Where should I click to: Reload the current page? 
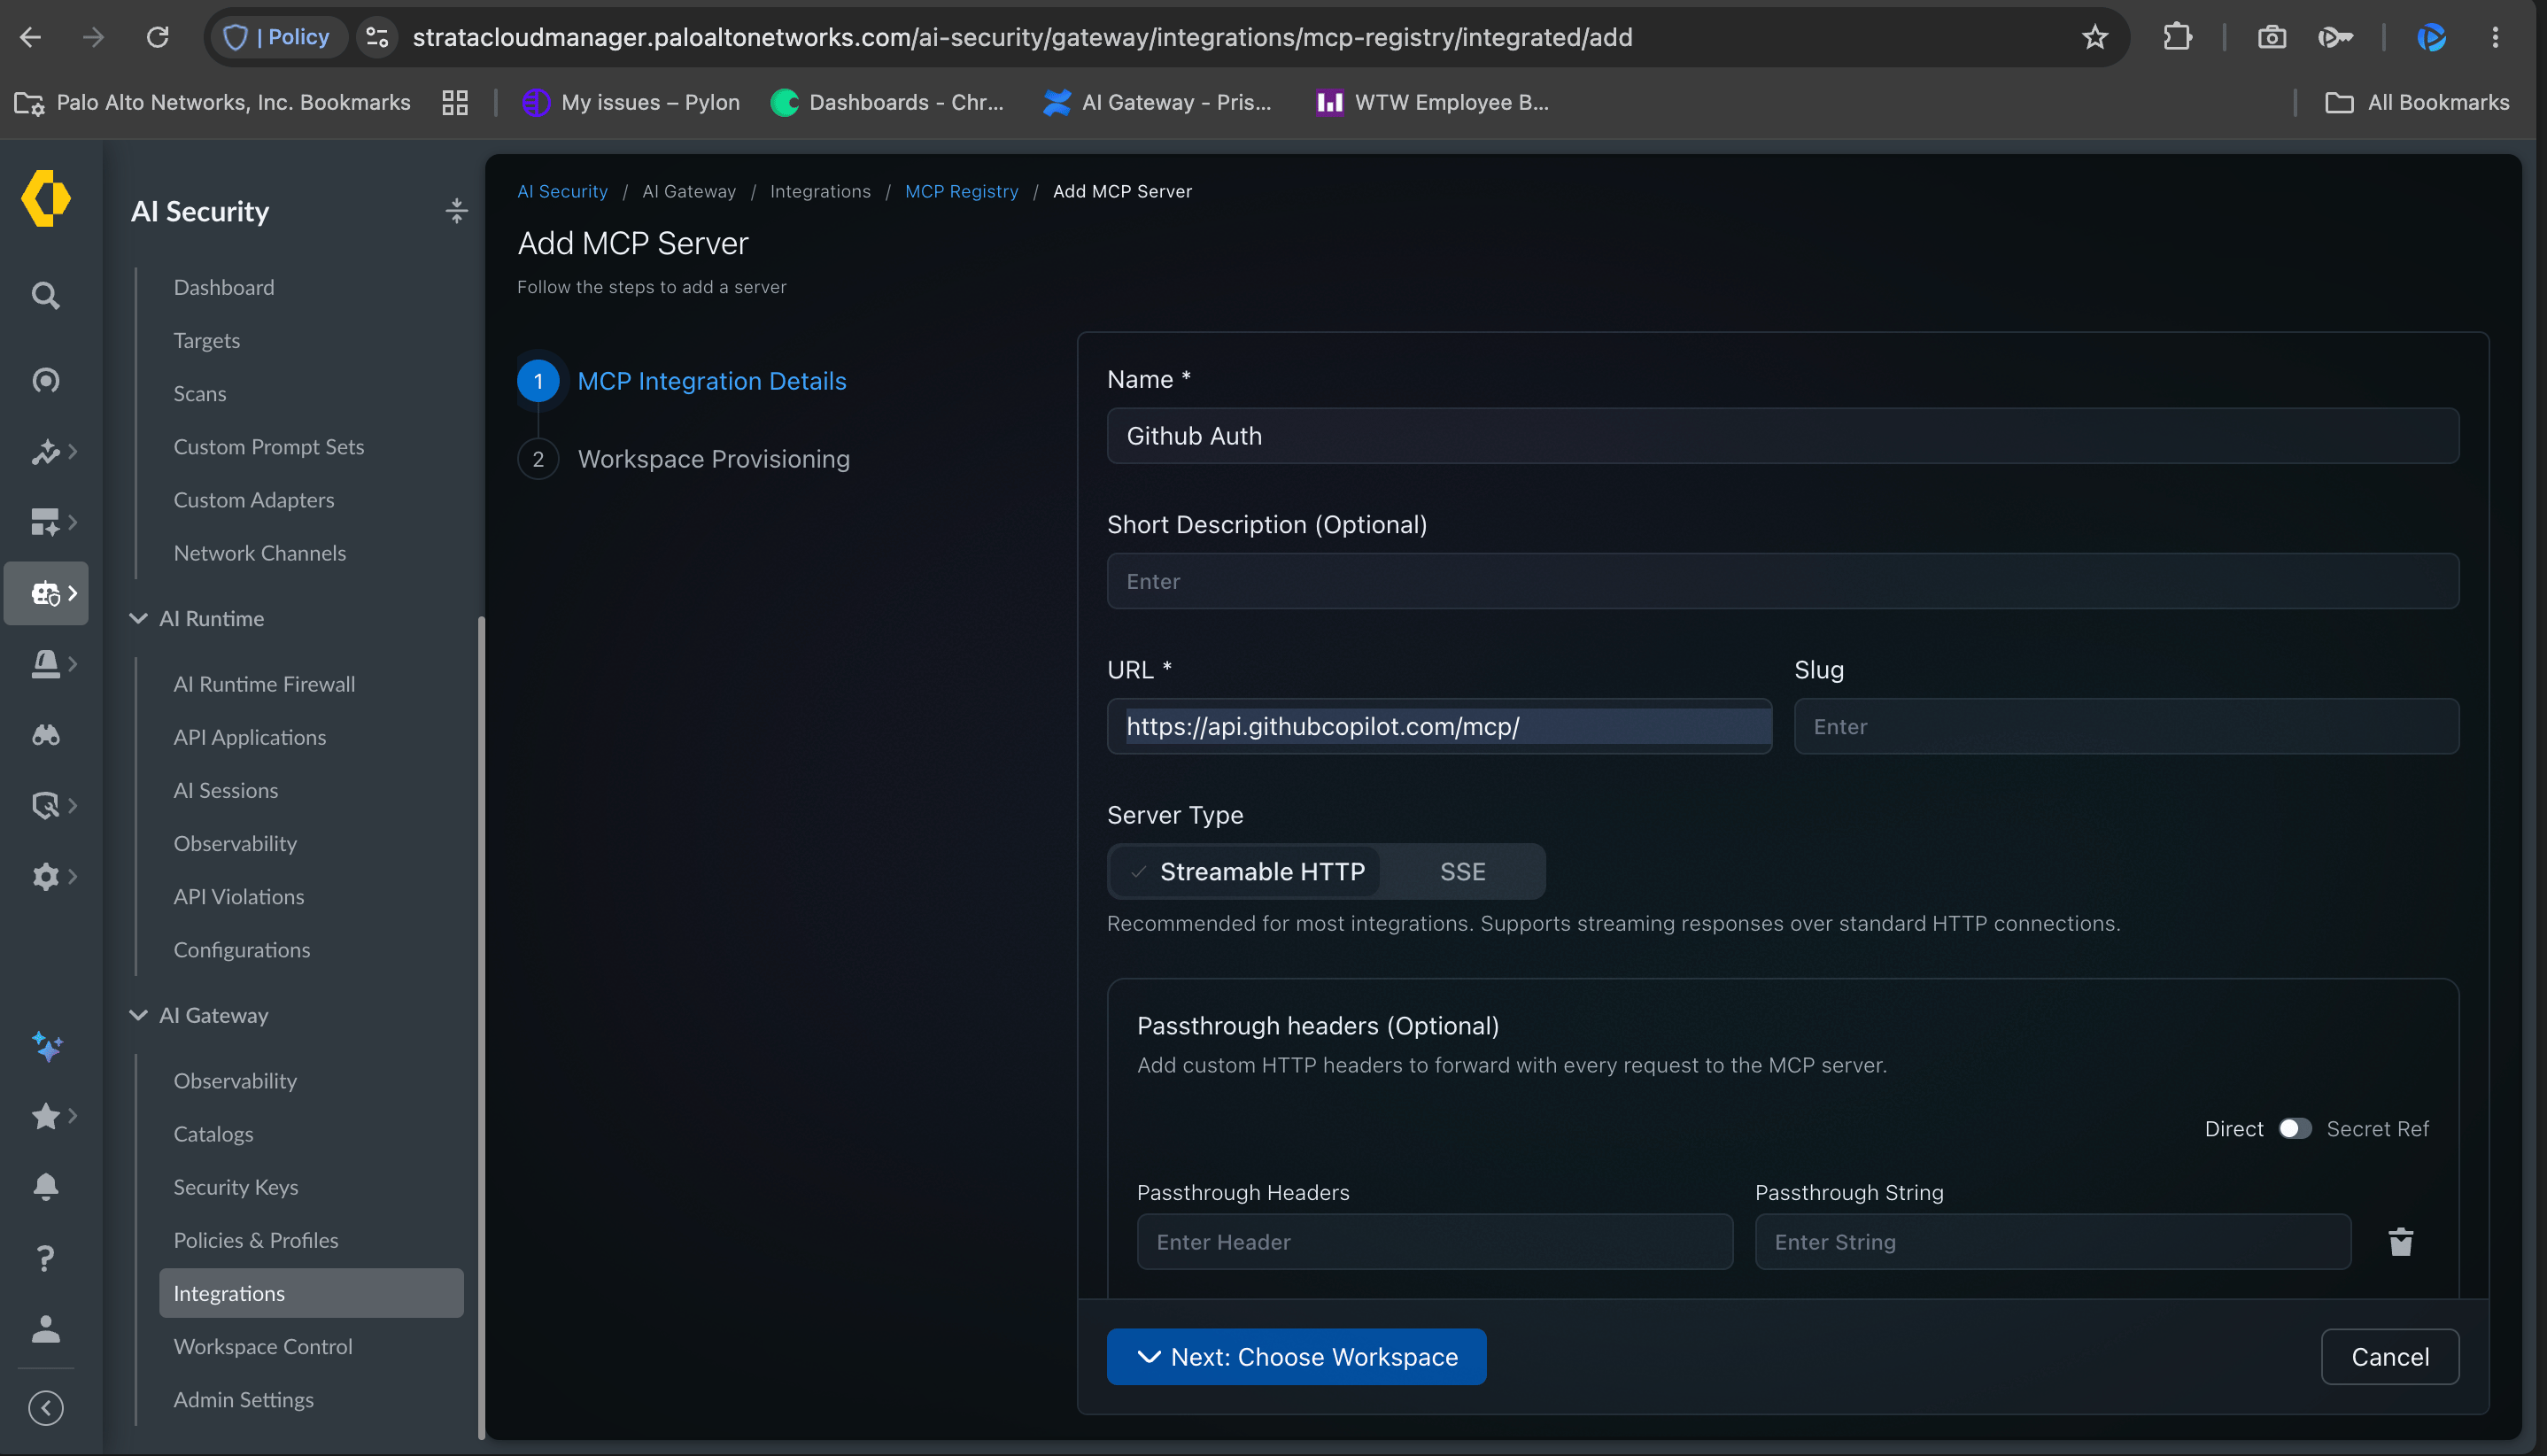pos(158,37)
